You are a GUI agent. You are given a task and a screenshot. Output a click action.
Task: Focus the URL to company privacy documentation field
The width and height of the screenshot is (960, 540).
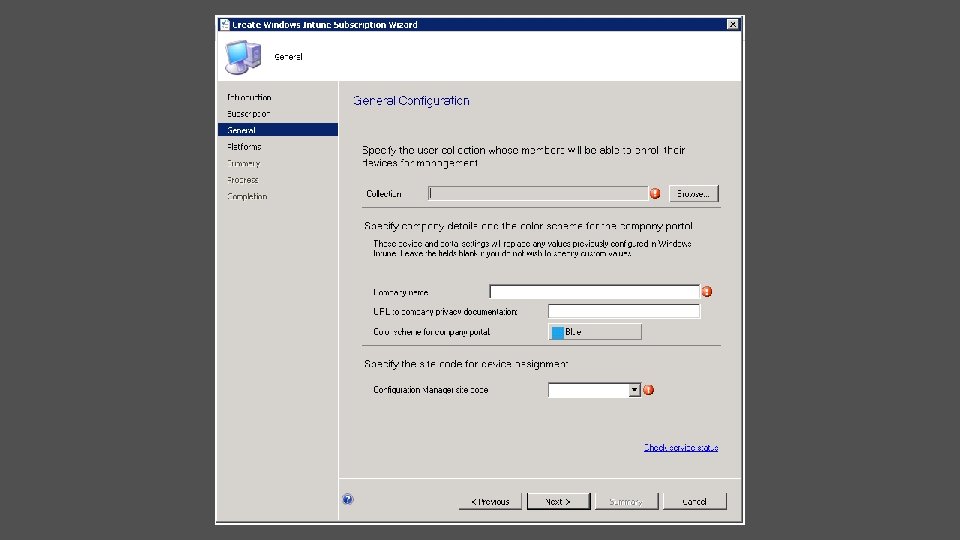tap(624, 311)
